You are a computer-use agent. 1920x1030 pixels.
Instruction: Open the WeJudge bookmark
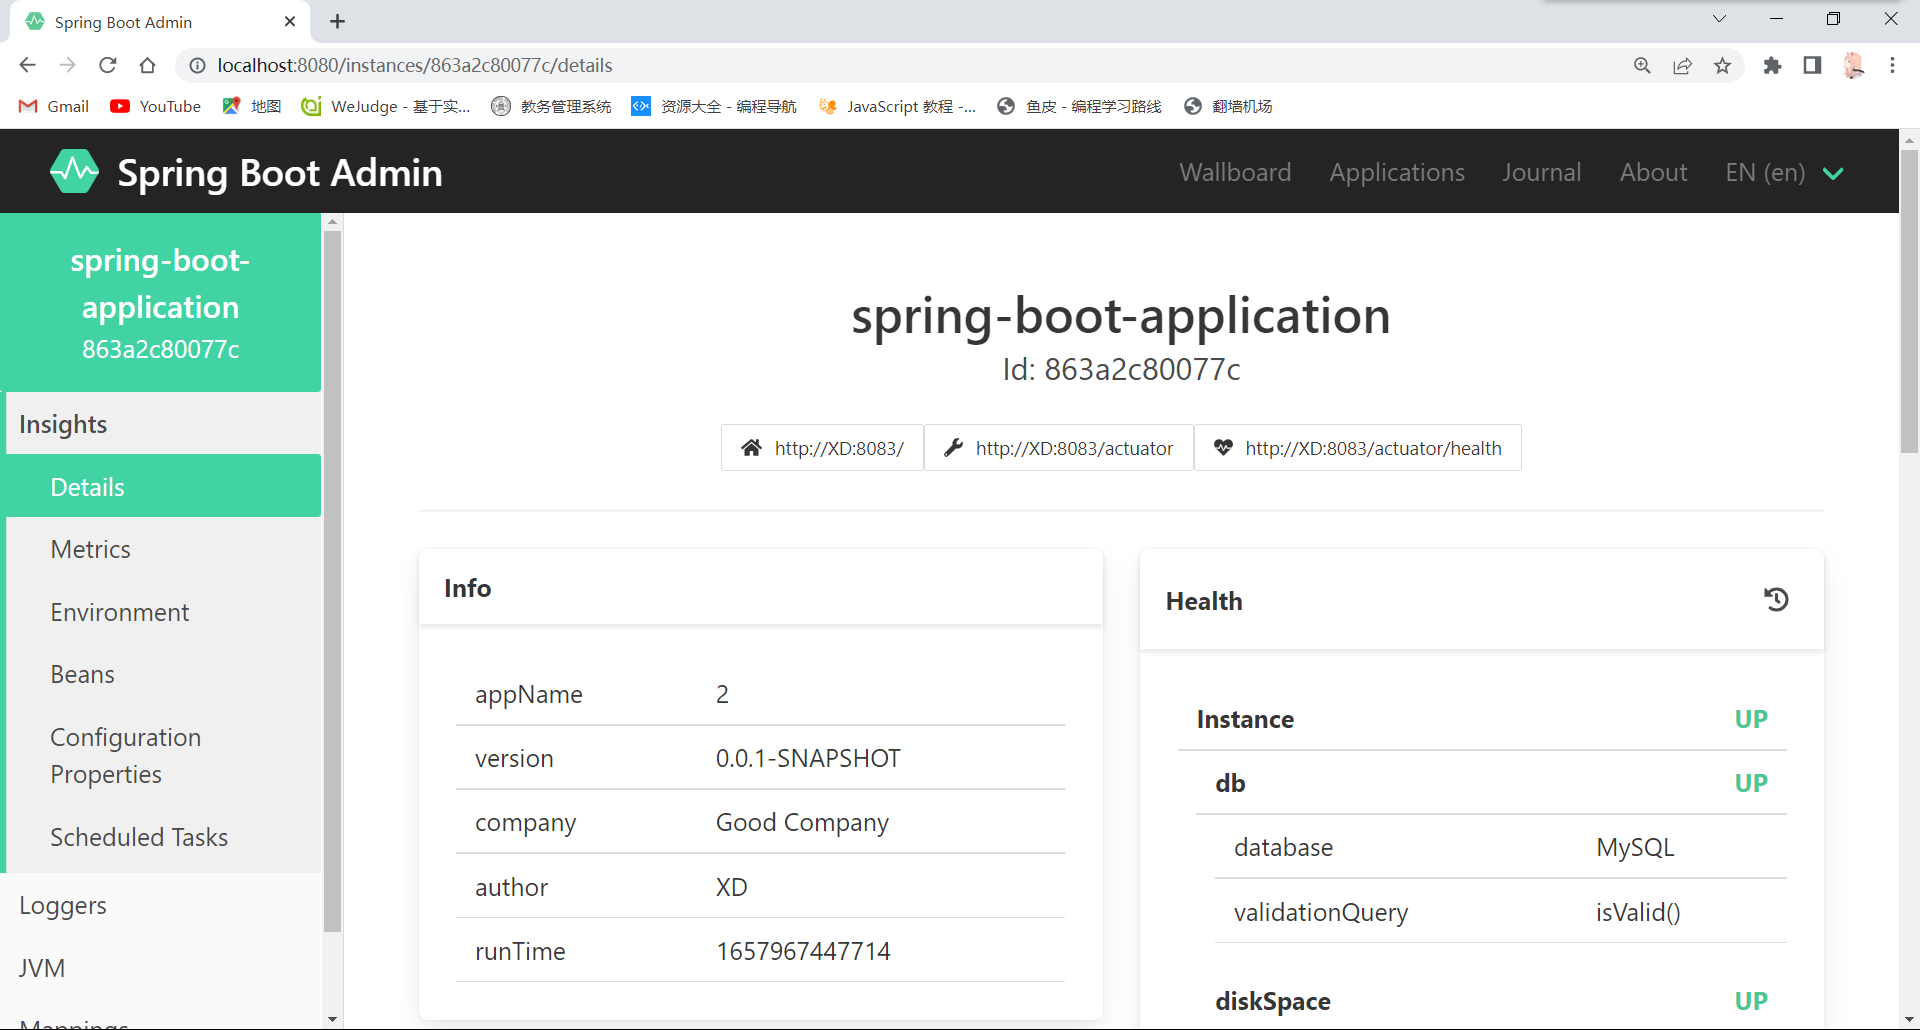click(386, 106)
